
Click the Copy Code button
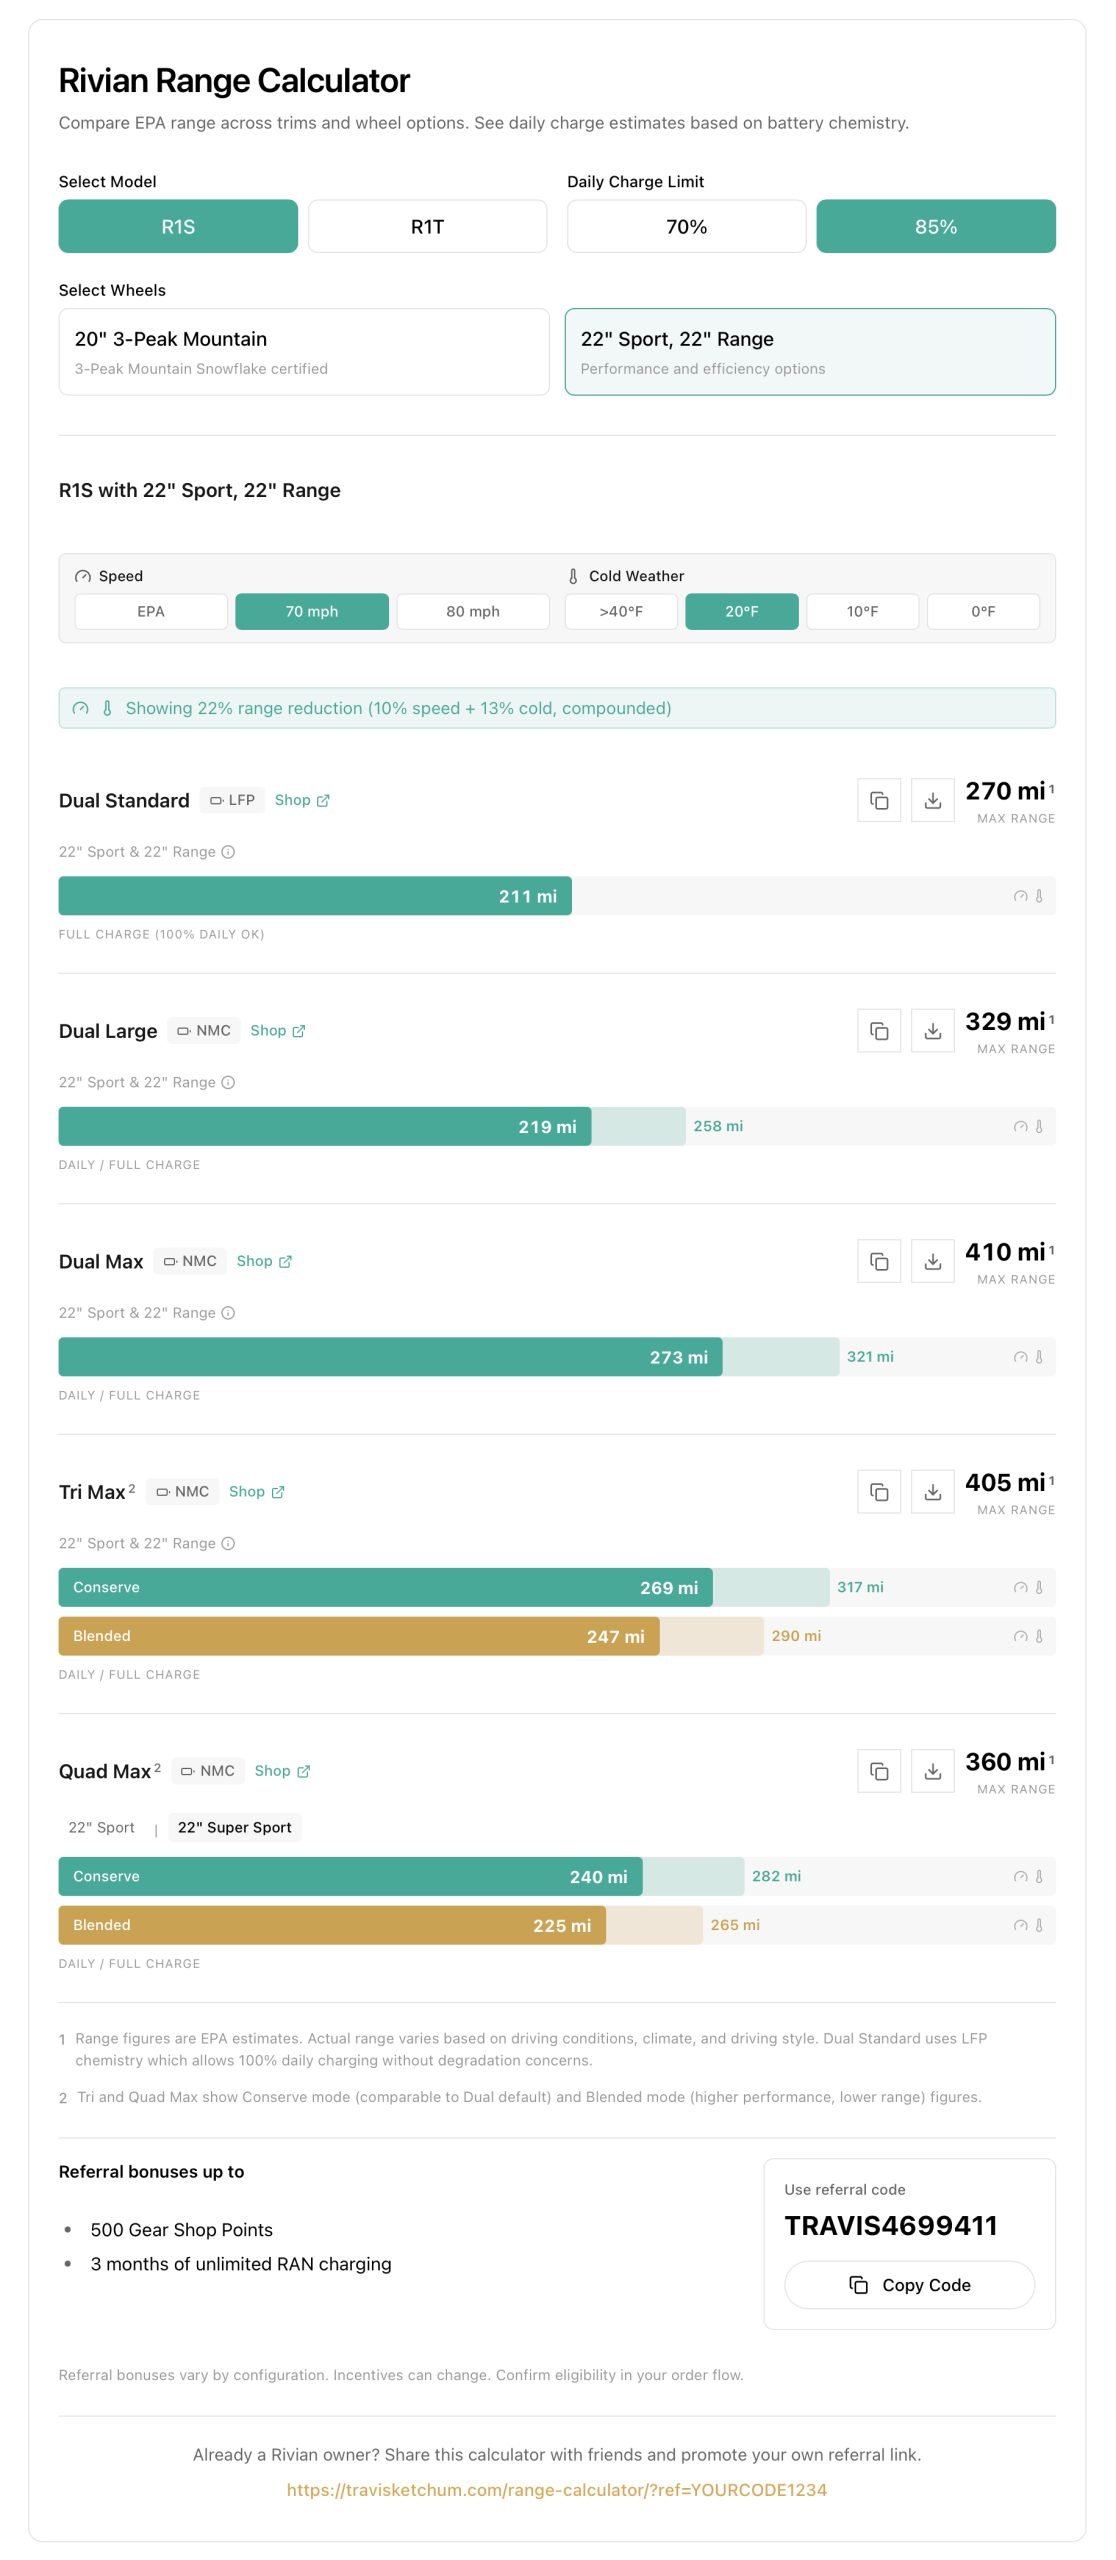(x=908, y=2284)
